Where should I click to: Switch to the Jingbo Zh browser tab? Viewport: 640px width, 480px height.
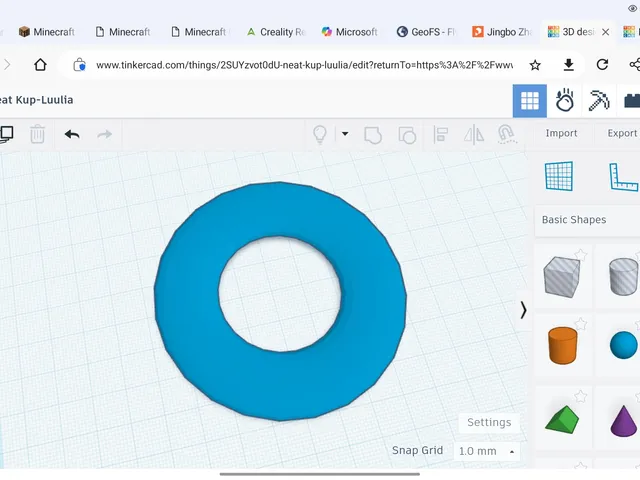(x=502, y=32)
